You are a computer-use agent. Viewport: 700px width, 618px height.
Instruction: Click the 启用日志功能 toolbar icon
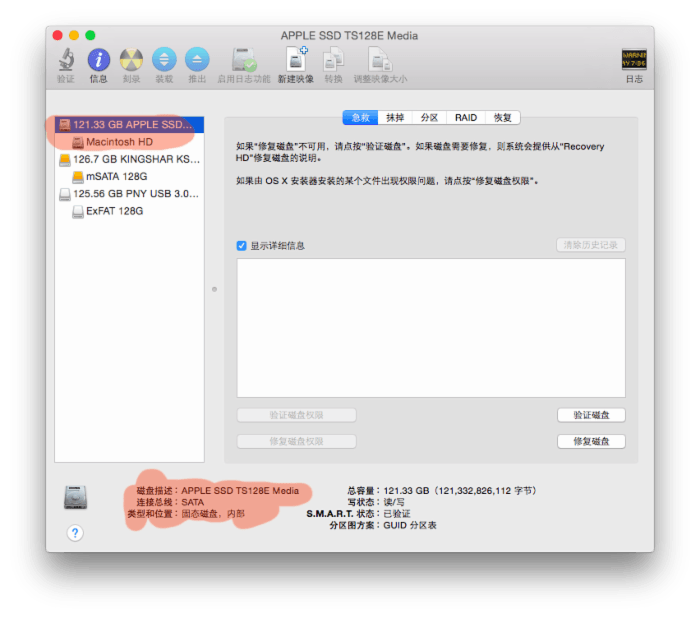[x=244, y=60]
